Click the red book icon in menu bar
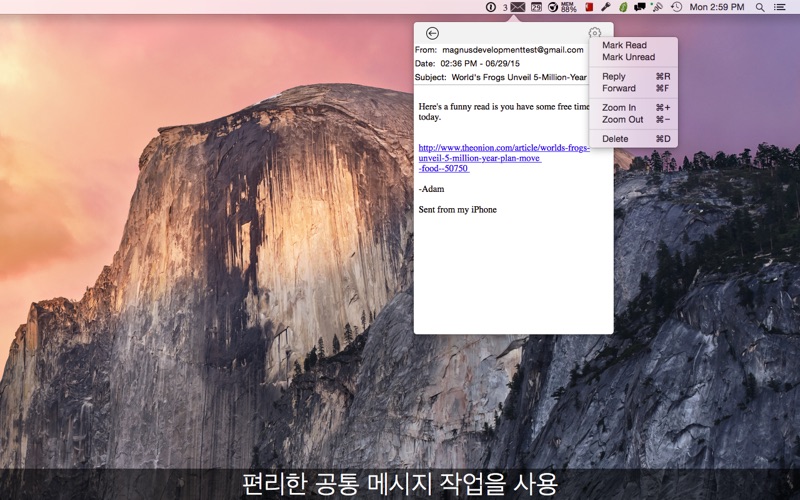Viewport: 800px width, 500px height. (x=589, y=7)
